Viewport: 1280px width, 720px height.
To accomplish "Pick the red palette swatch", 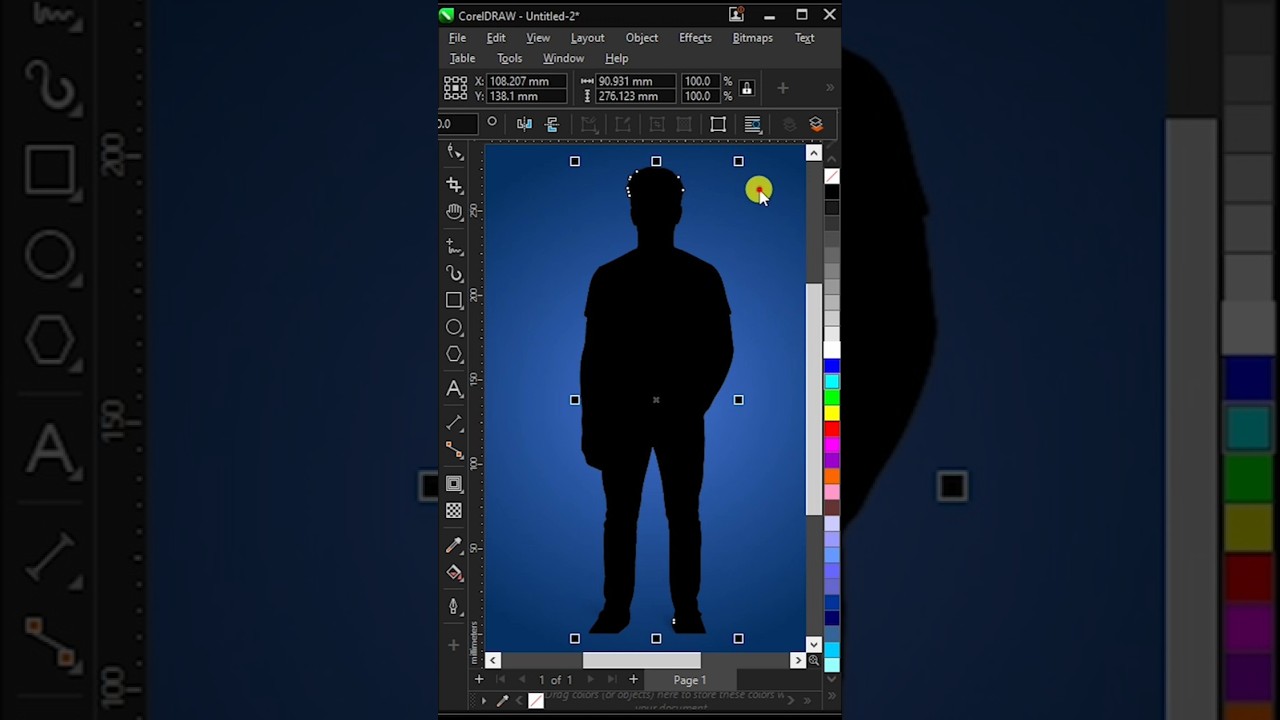I will 831,429.
